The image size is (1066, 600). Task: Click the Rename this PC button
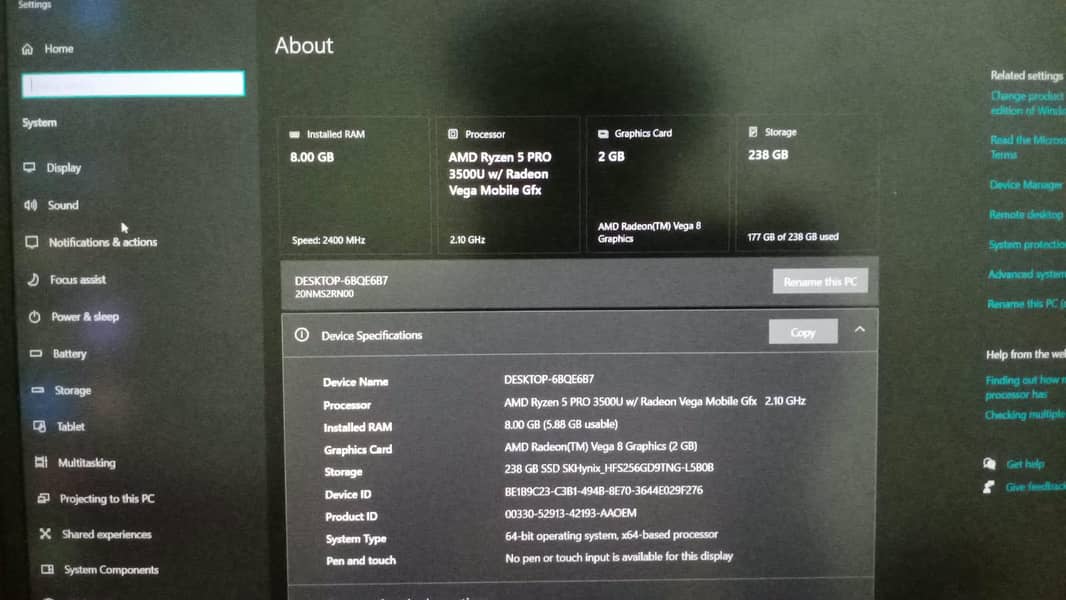820,281
